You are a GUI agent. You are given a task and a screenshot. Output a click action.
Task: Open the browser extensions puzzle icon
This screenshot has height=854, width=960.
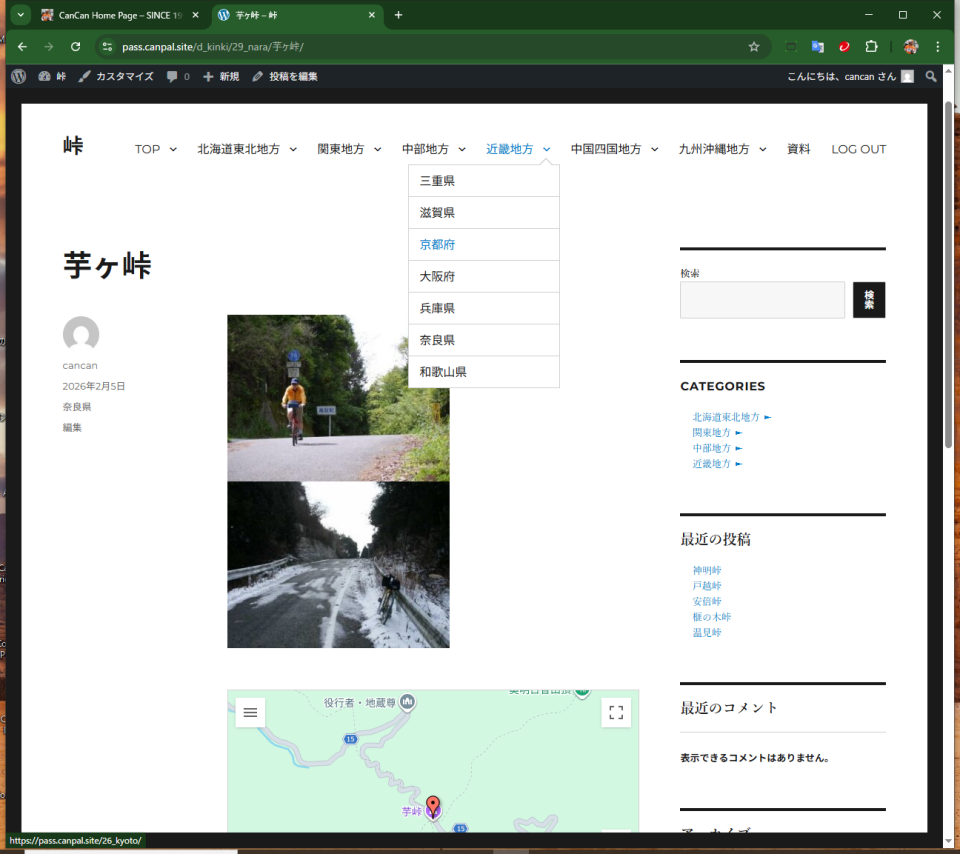[871, 46]
